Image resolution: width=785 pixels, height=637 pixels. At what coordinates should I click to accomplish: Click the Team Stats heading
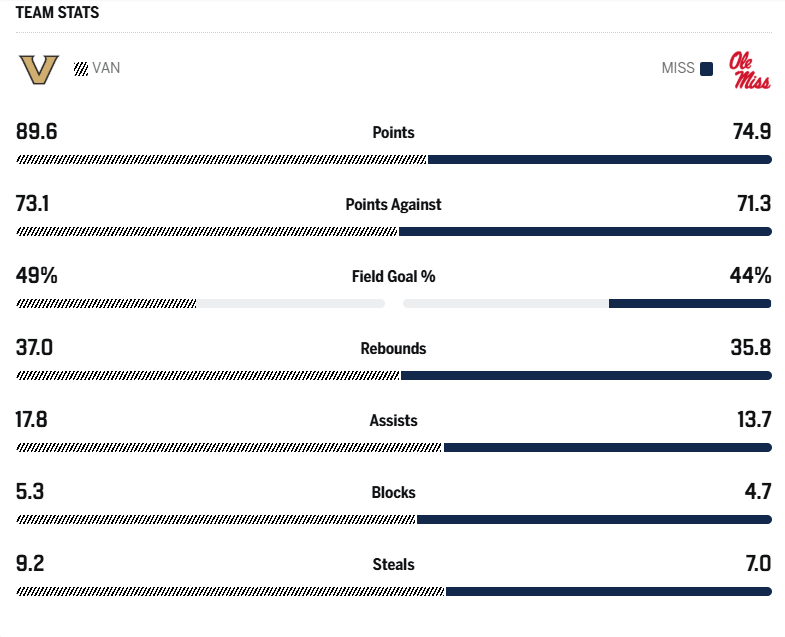click(57, 13)
